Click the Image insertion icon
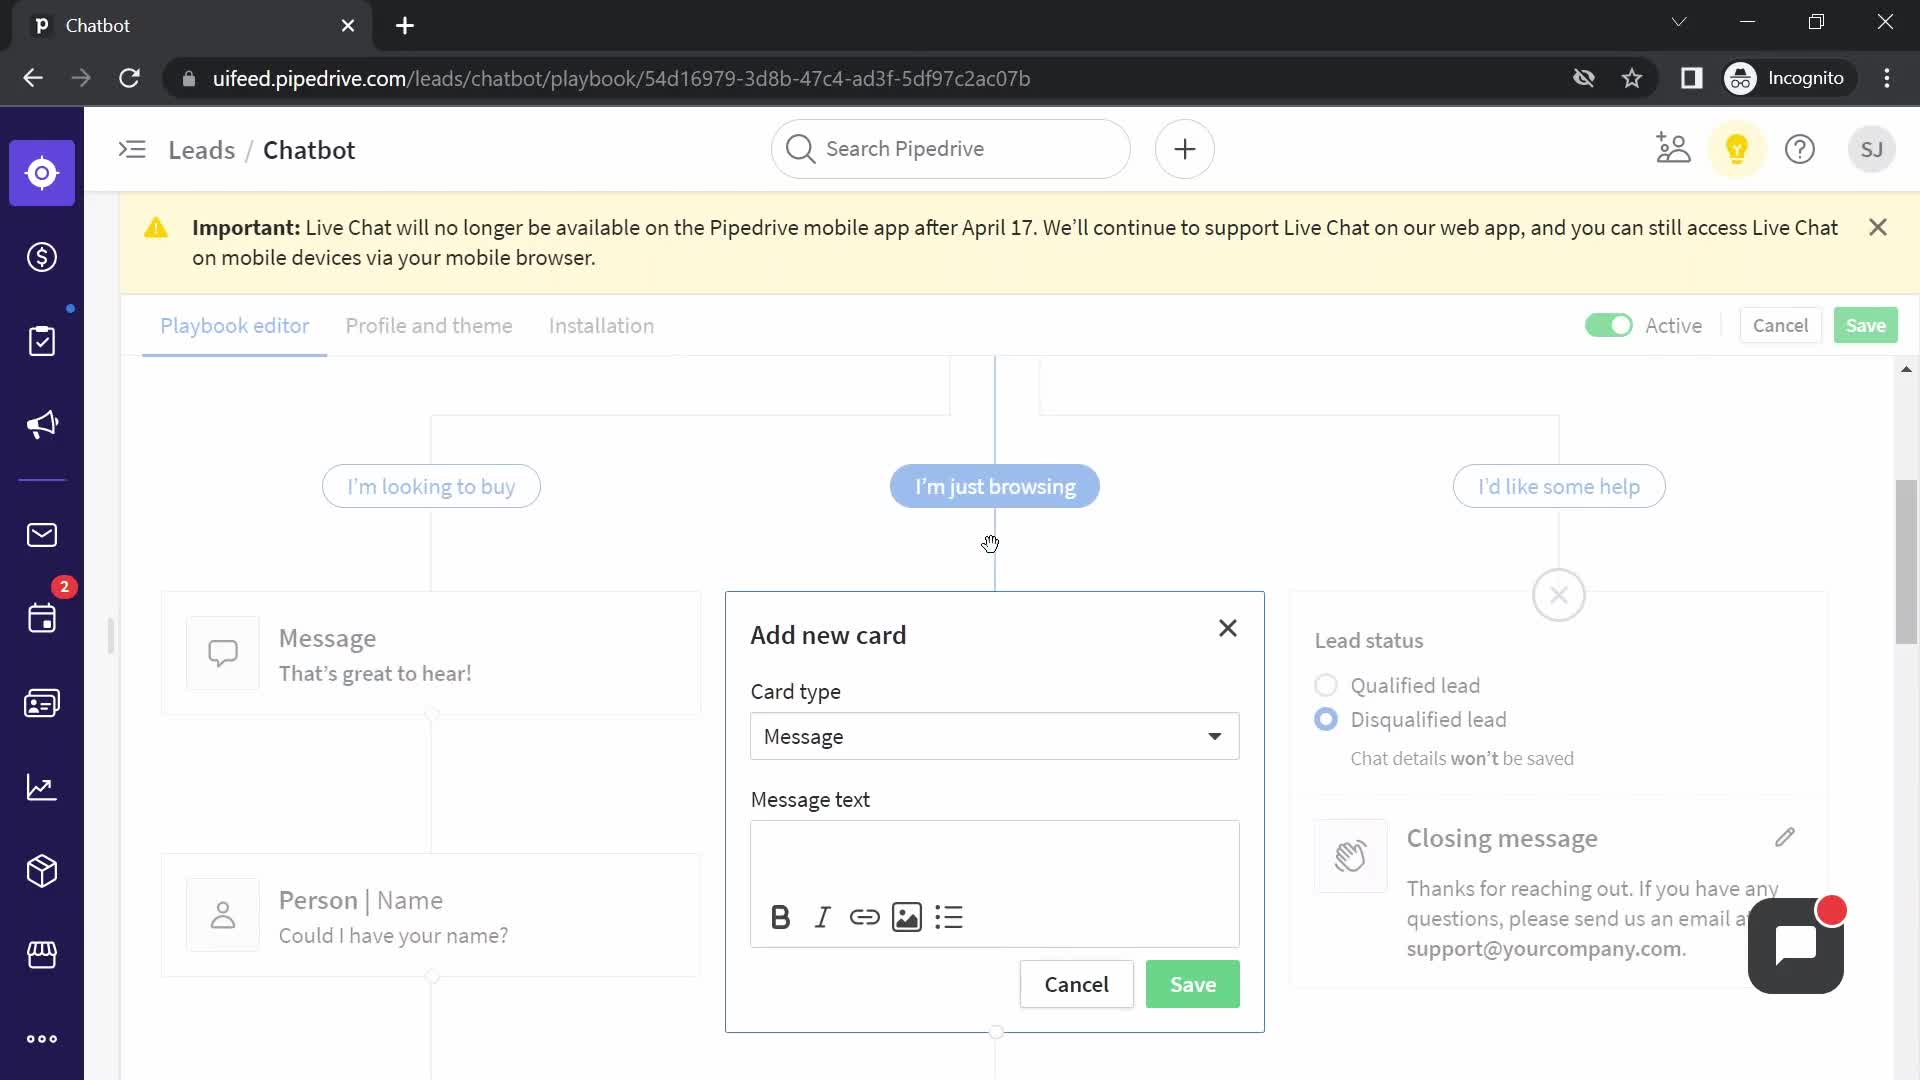1920x1080 pixels. pos(907,916)
